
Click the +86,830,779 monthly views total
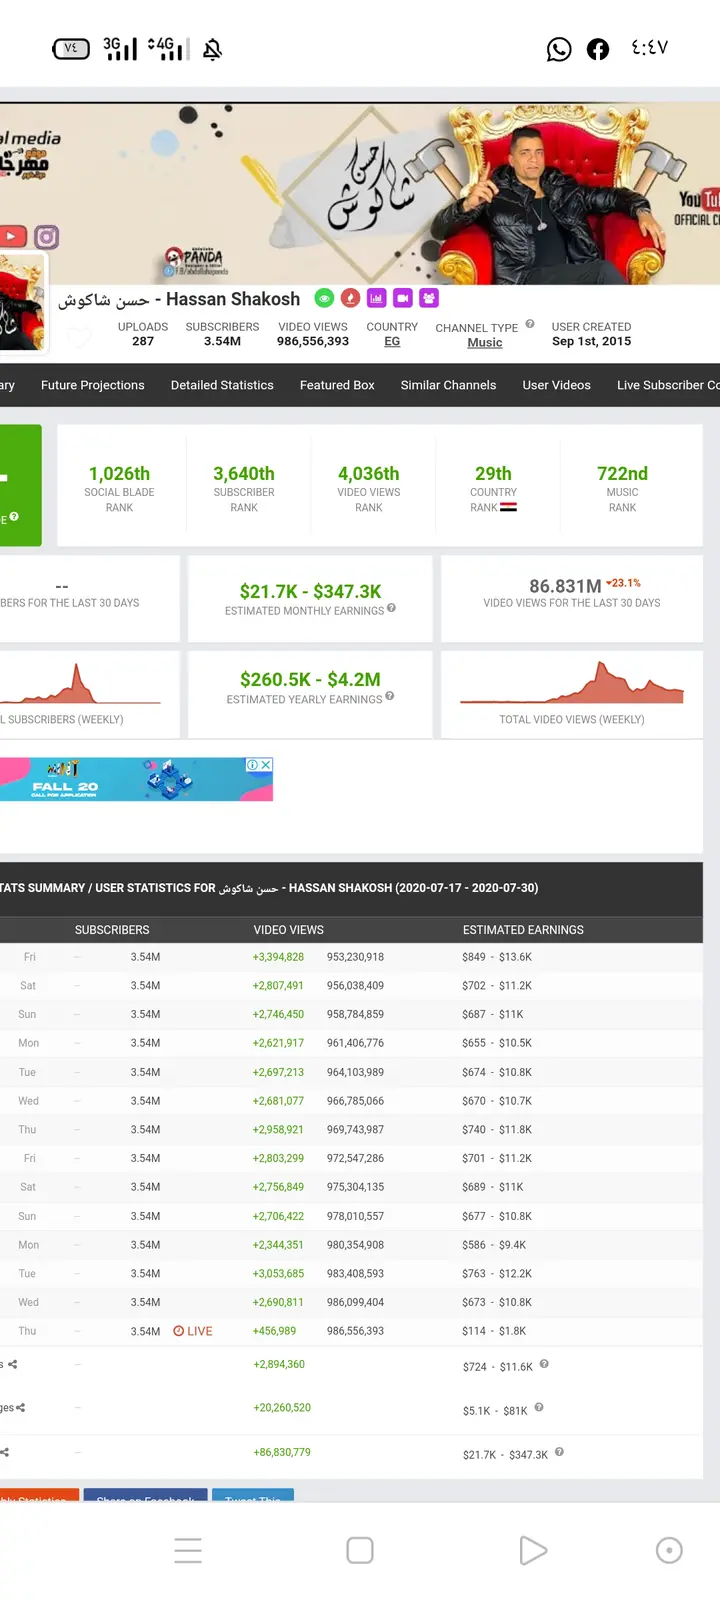coord(282,1452)
